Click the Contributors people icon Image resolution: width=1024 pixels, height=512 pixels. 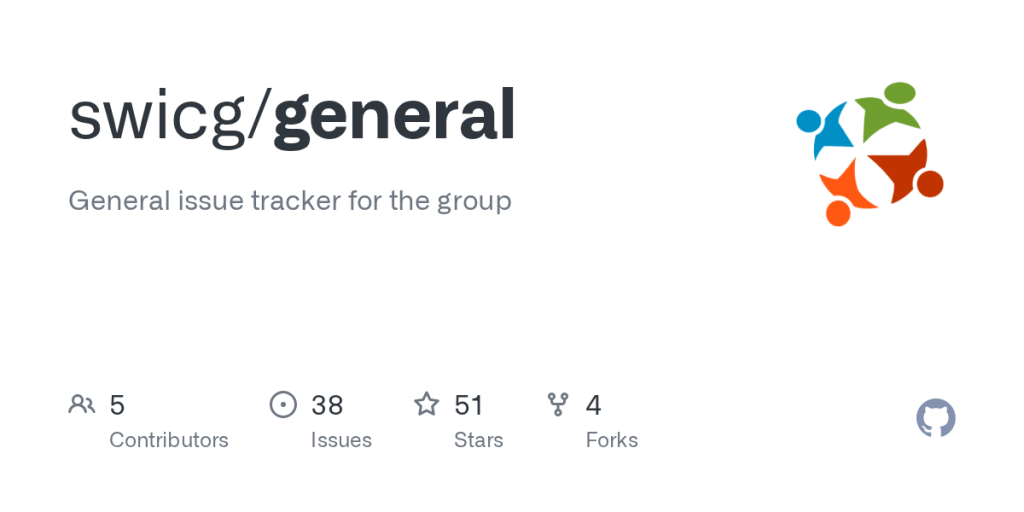coord(82,405)
